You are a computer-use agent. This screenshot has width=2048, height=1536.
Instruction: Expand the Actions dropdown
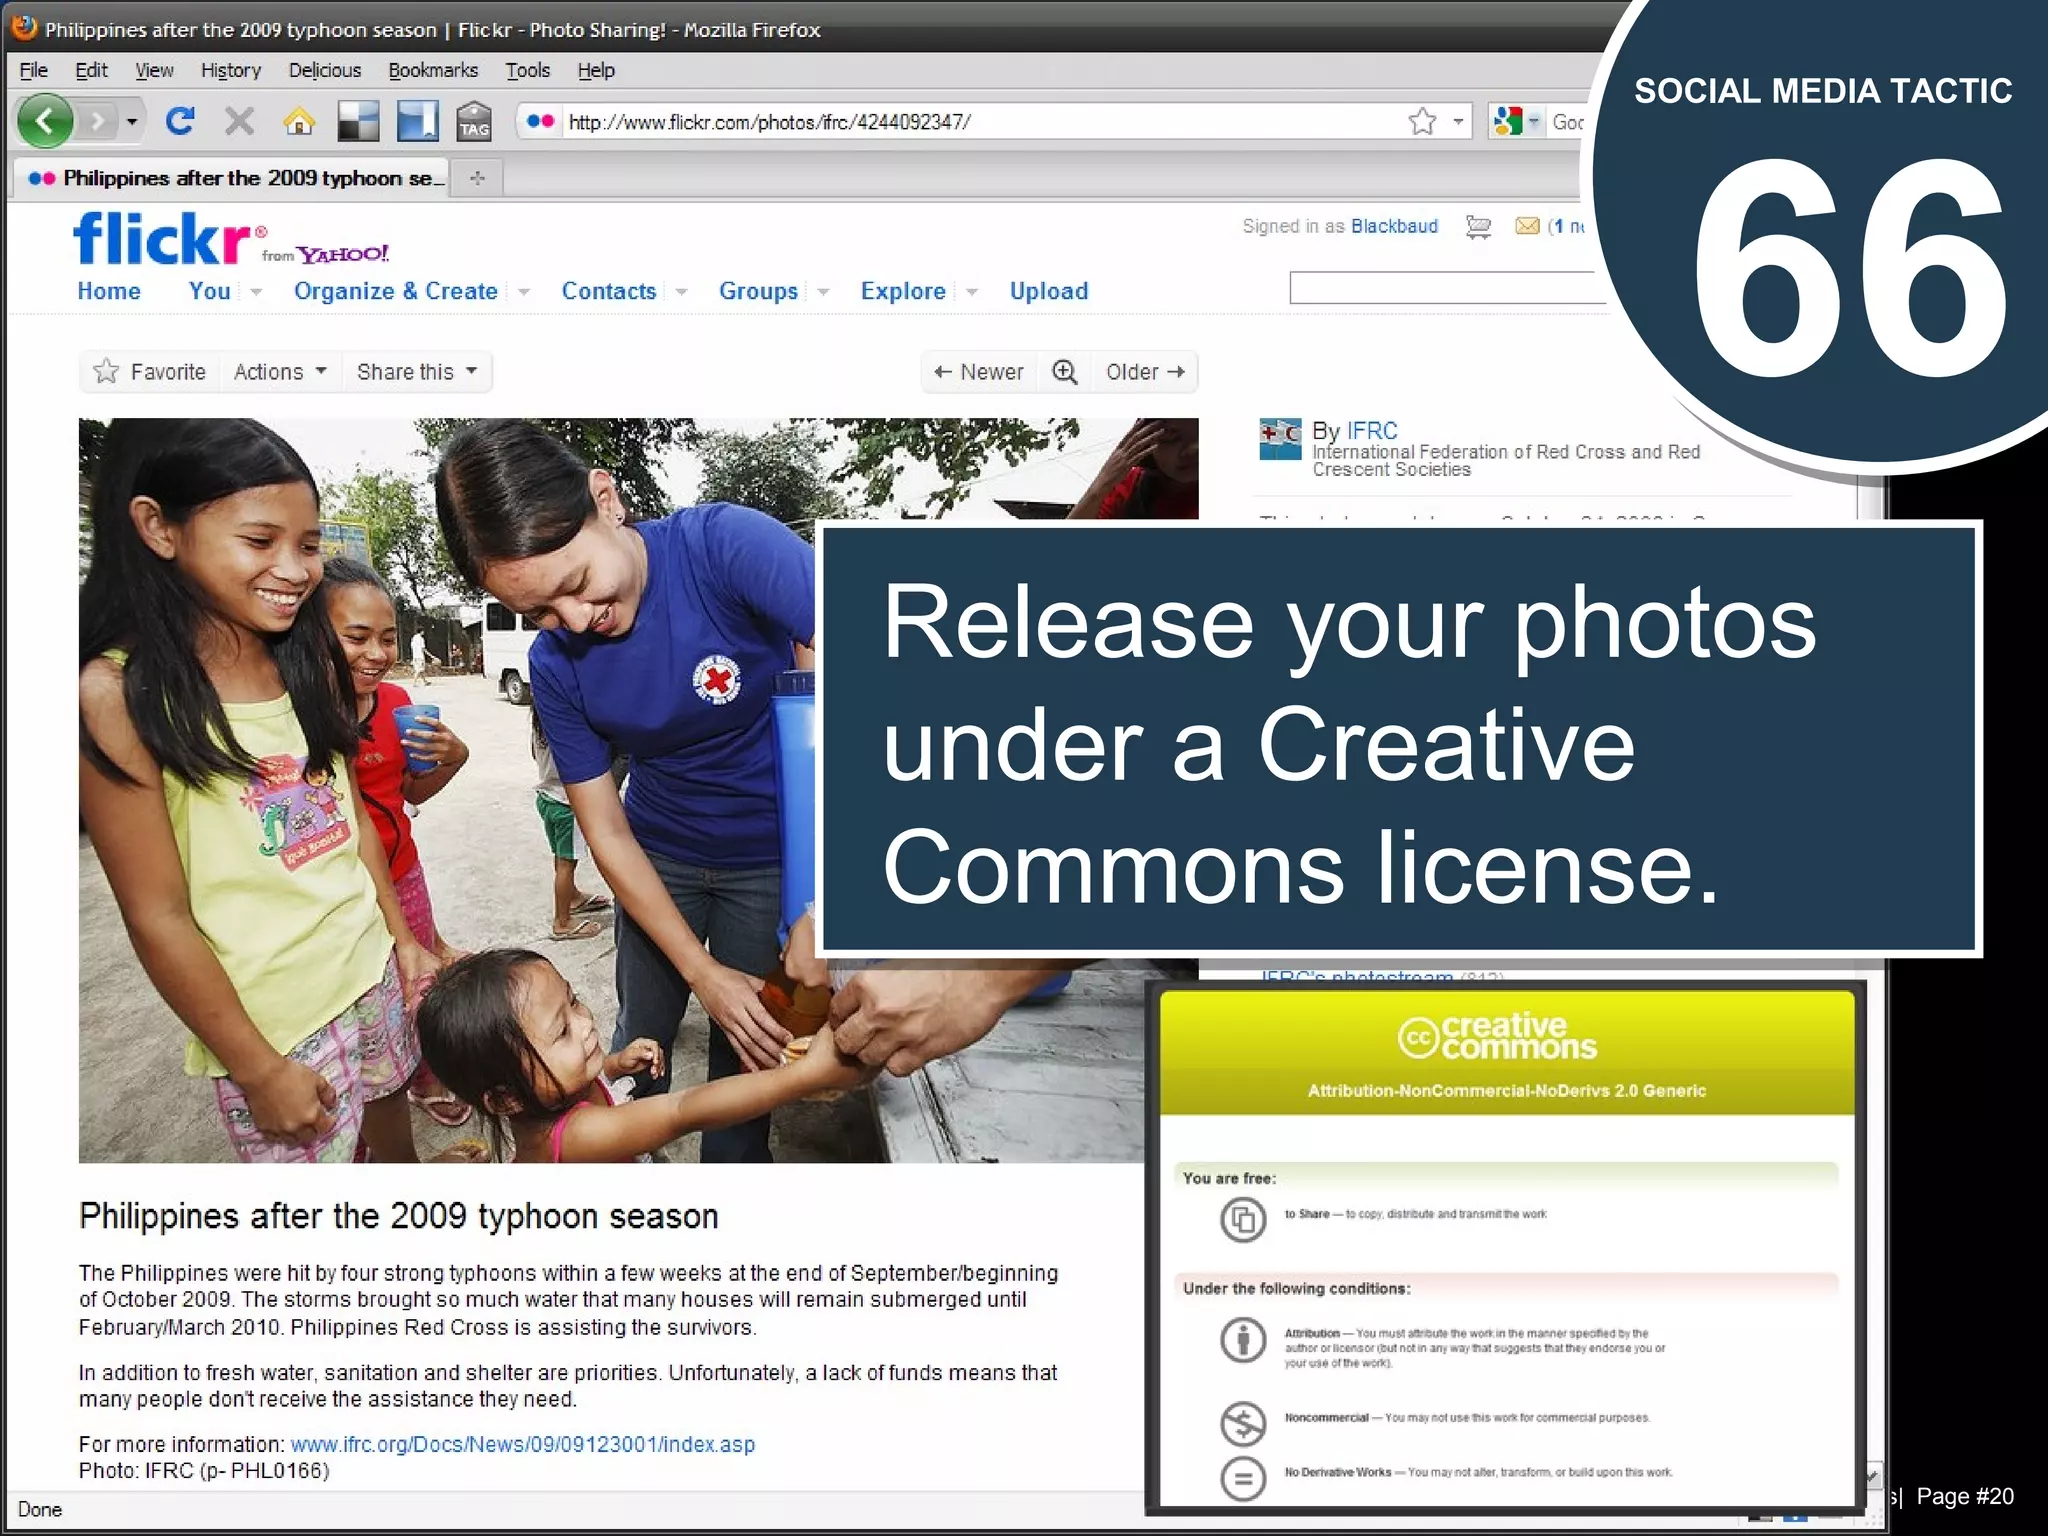coord(280,372)
